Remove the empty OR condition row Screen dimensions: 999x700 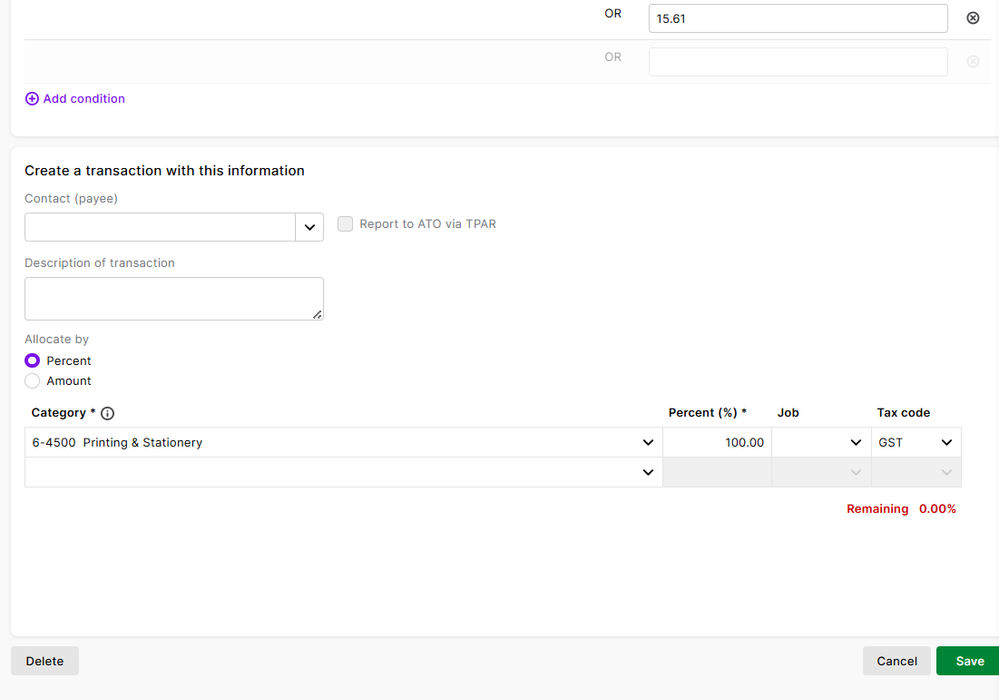pos(972,62)
